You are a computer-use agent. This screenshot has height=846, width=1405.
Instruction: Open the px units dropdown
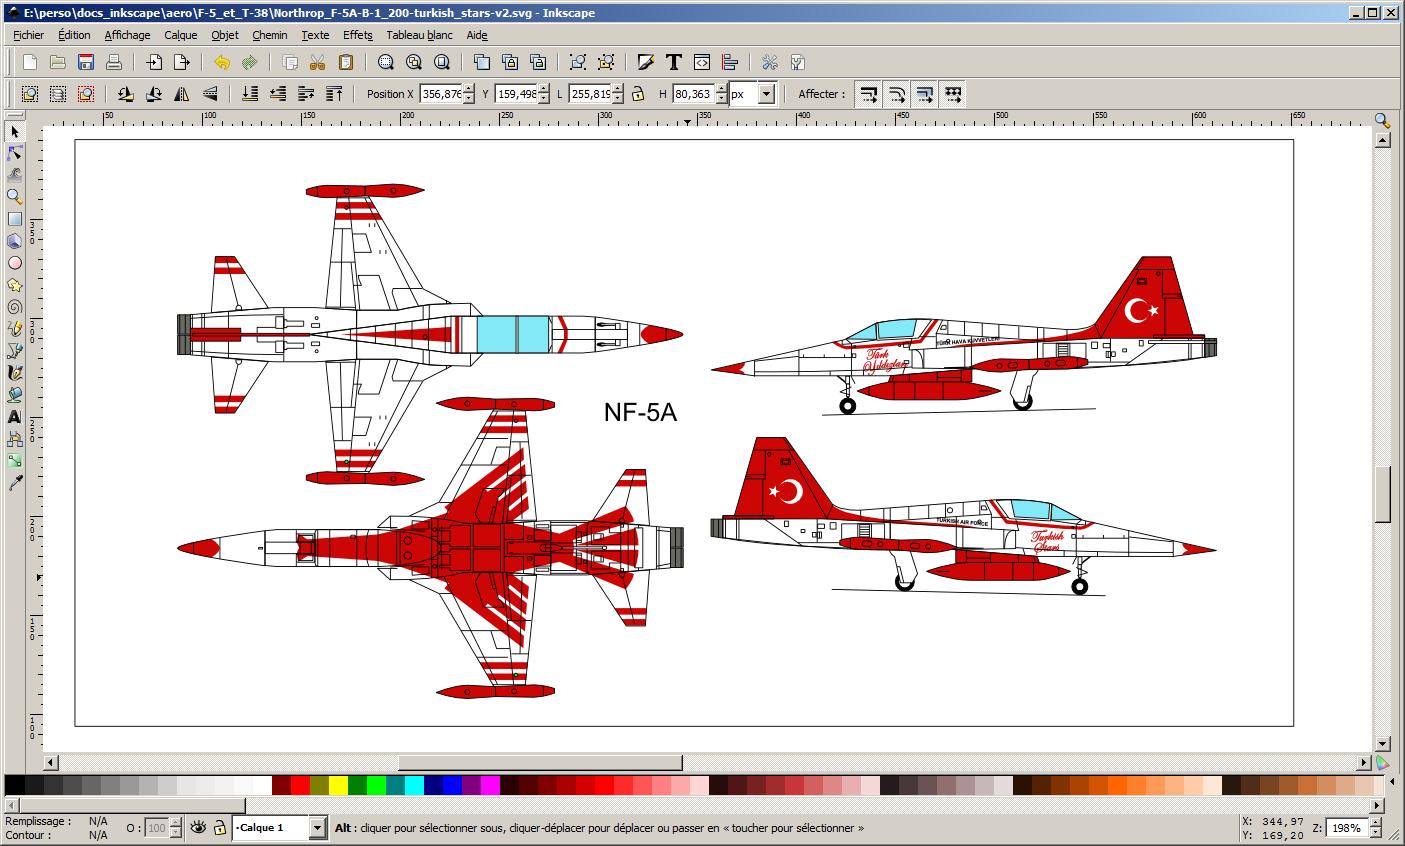point(766,94)
